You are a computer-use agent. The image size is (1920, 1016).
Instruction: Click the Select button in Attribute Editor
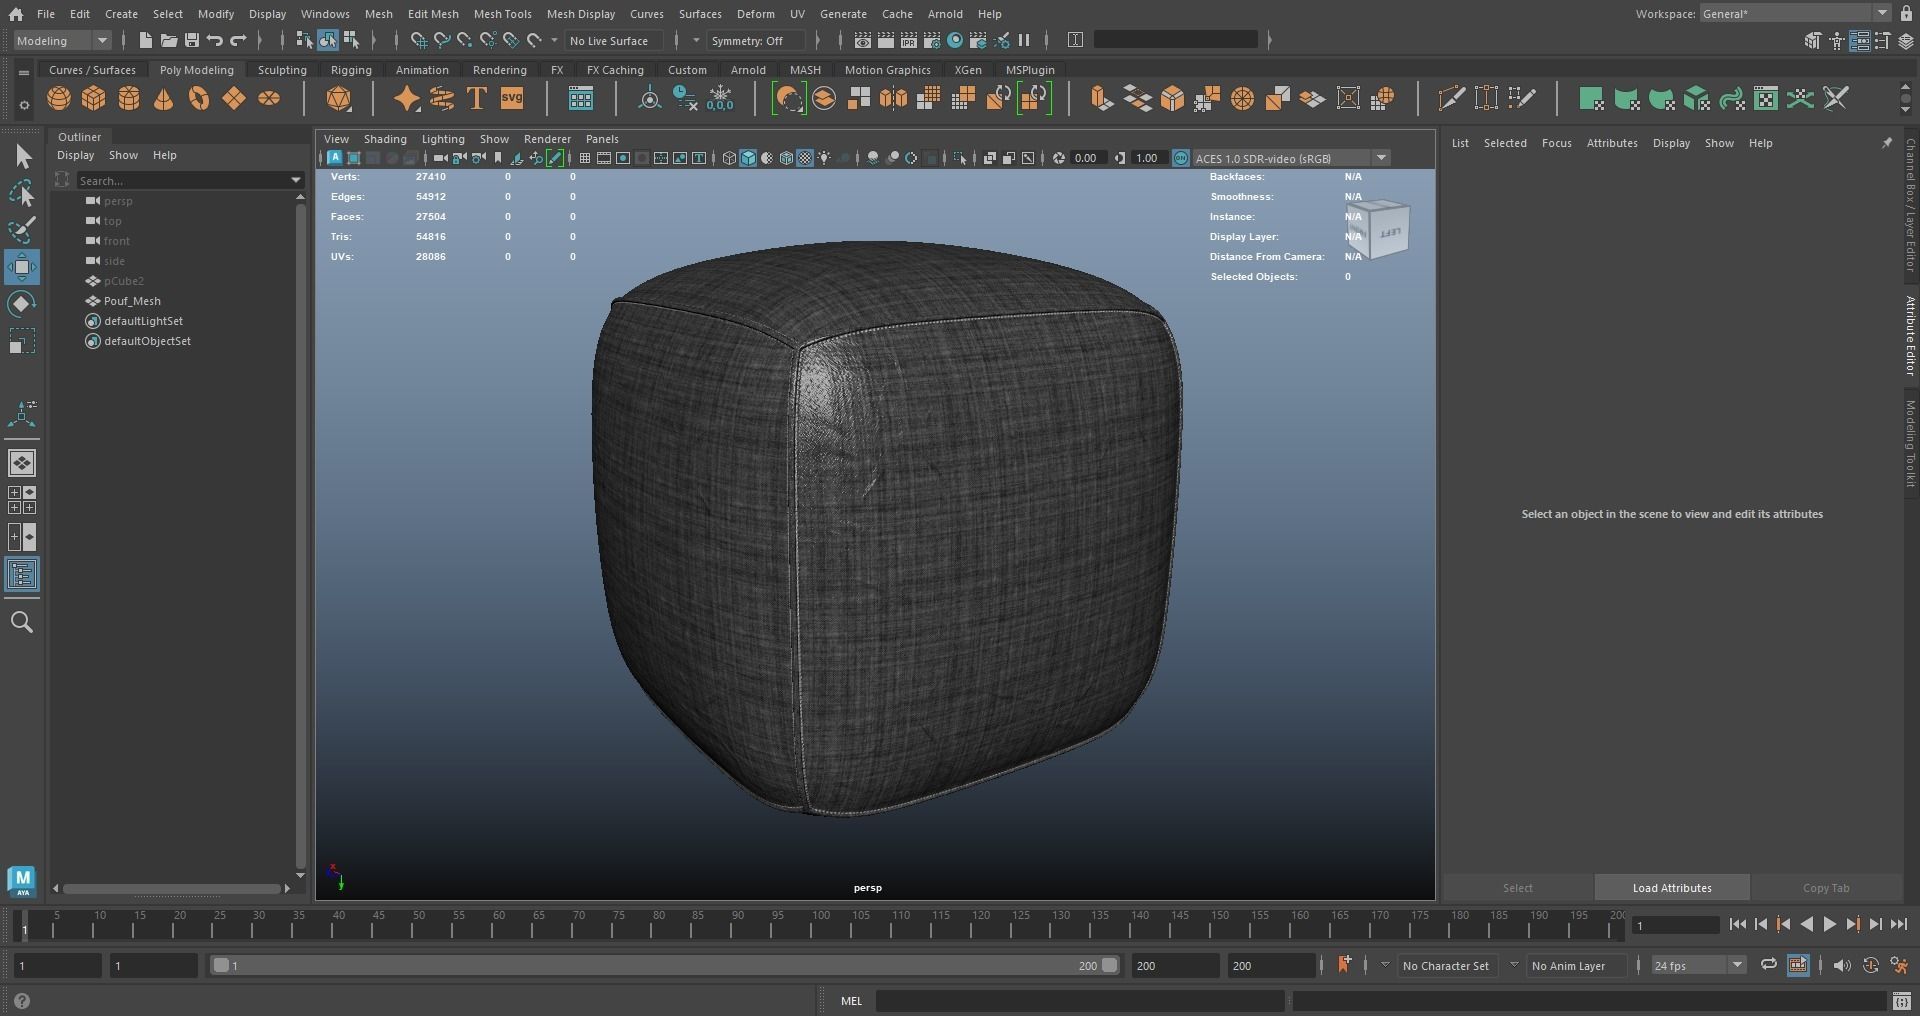coord(1517,888)
